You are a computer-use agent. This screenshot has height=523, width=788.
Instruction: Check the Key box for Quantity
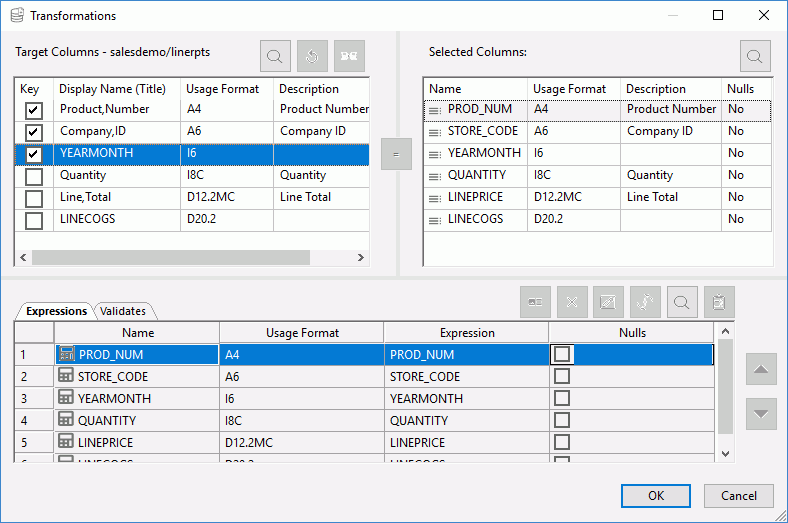(34, 176)
